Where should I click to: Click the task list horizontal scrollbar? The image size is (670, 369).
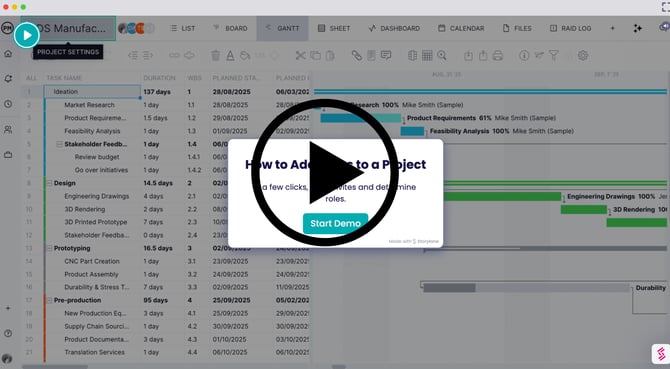tap(55, 366)
